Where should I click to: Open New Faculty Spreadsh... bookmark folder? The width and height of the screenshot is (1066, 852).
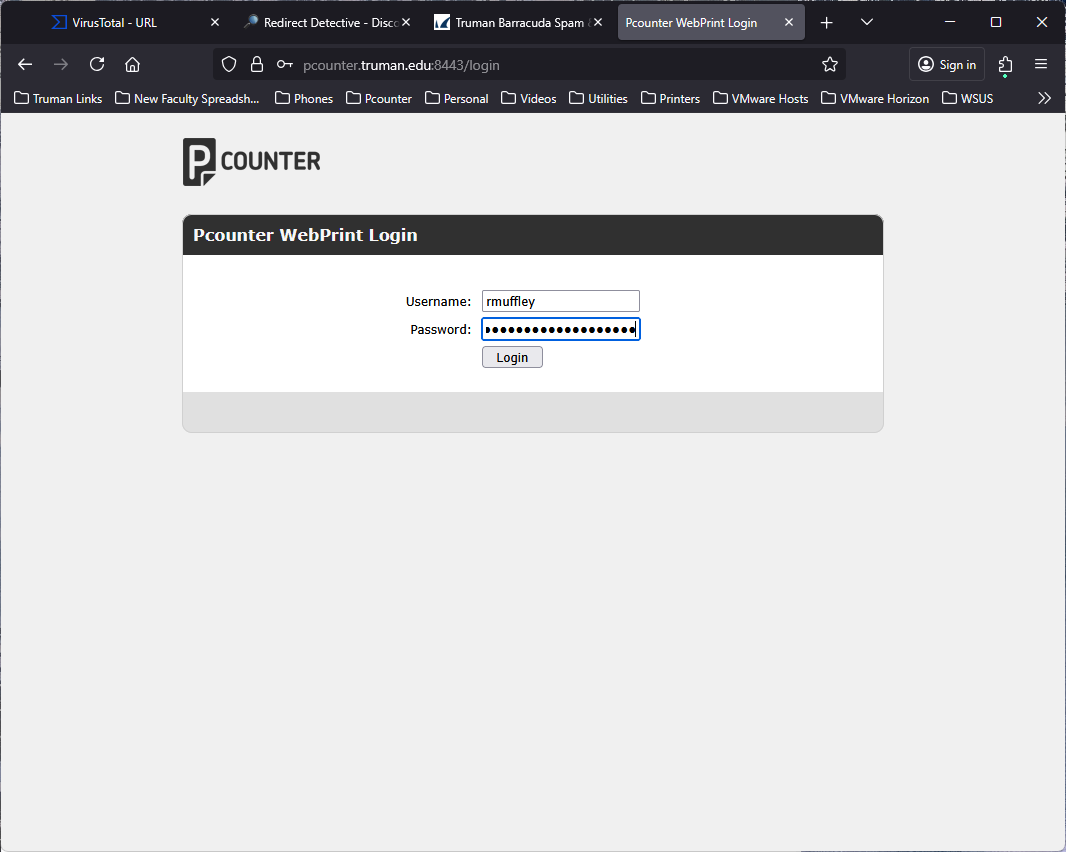point(188,99)
